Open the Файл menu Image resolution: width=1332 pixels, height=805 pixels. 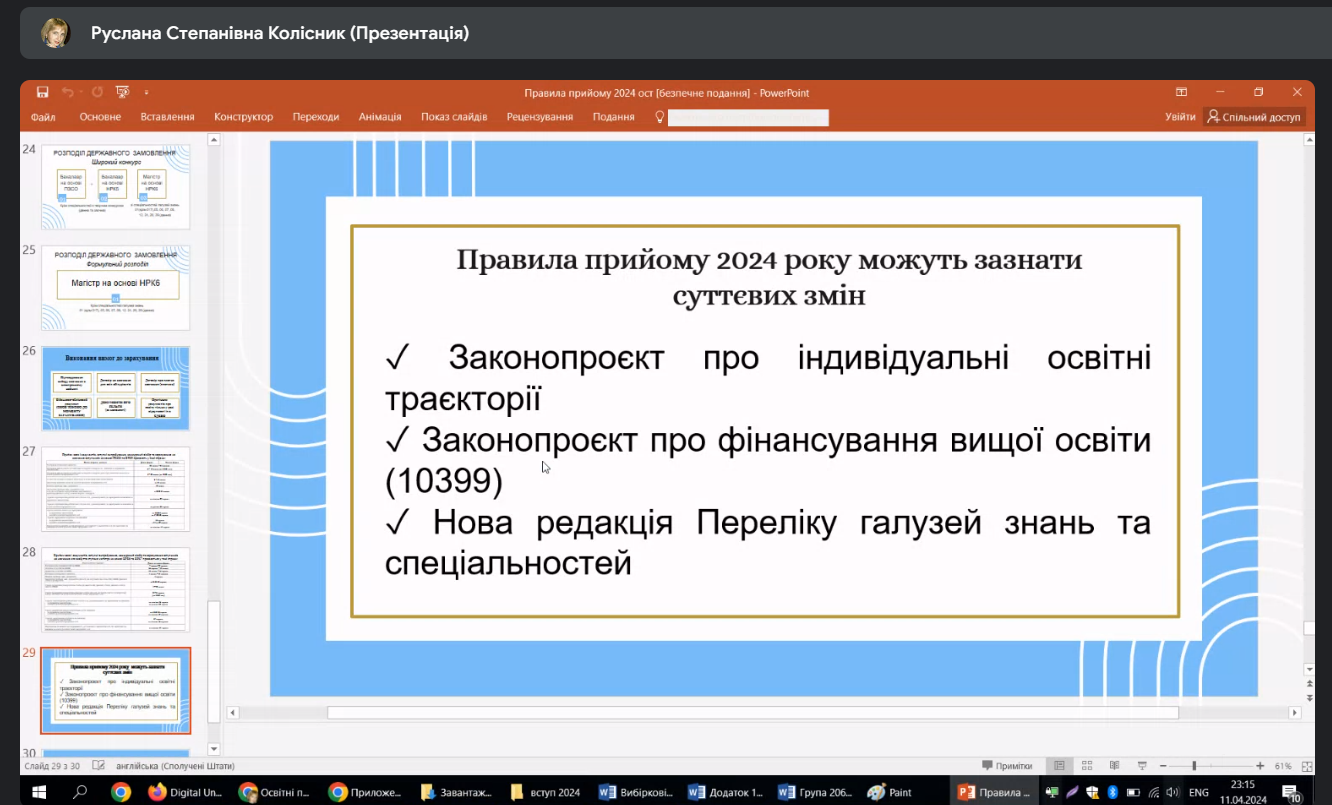point(43,117)
